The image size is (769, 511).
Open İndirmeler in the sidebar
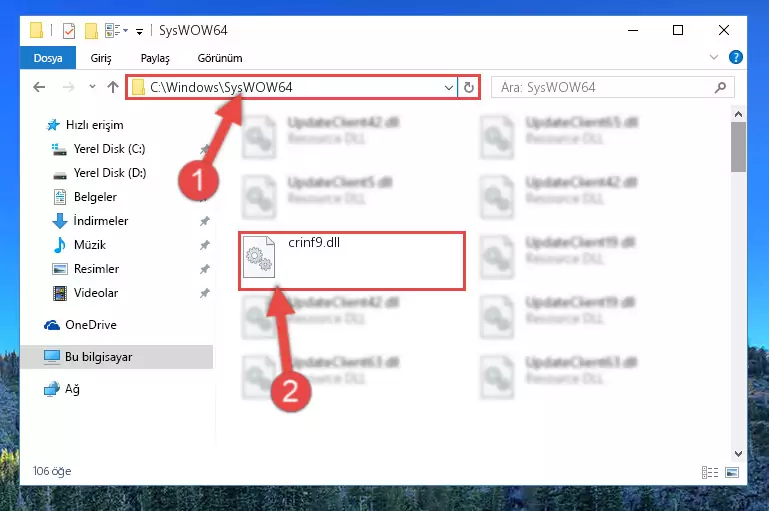tap(101, 221)
